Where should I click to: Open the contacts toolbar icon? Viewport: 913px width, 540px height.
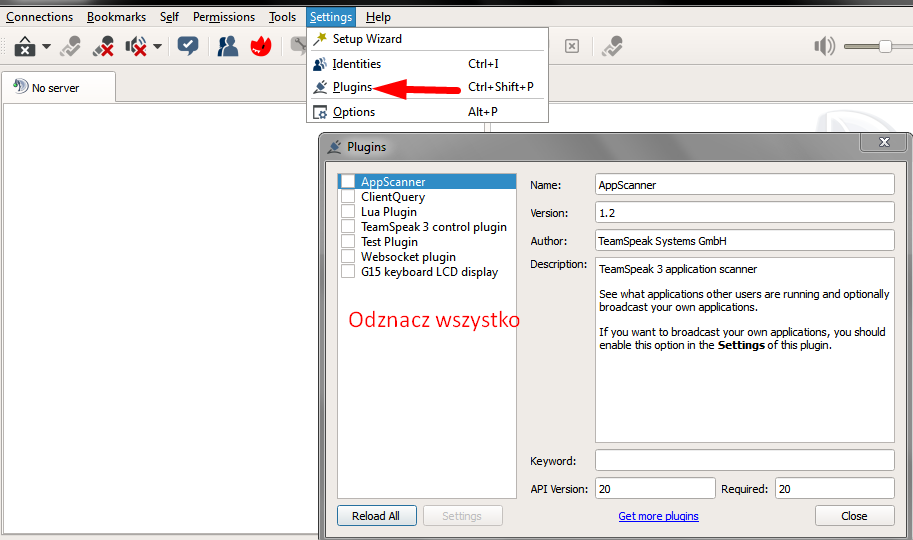pyautogui.click(x=228, y=46)
